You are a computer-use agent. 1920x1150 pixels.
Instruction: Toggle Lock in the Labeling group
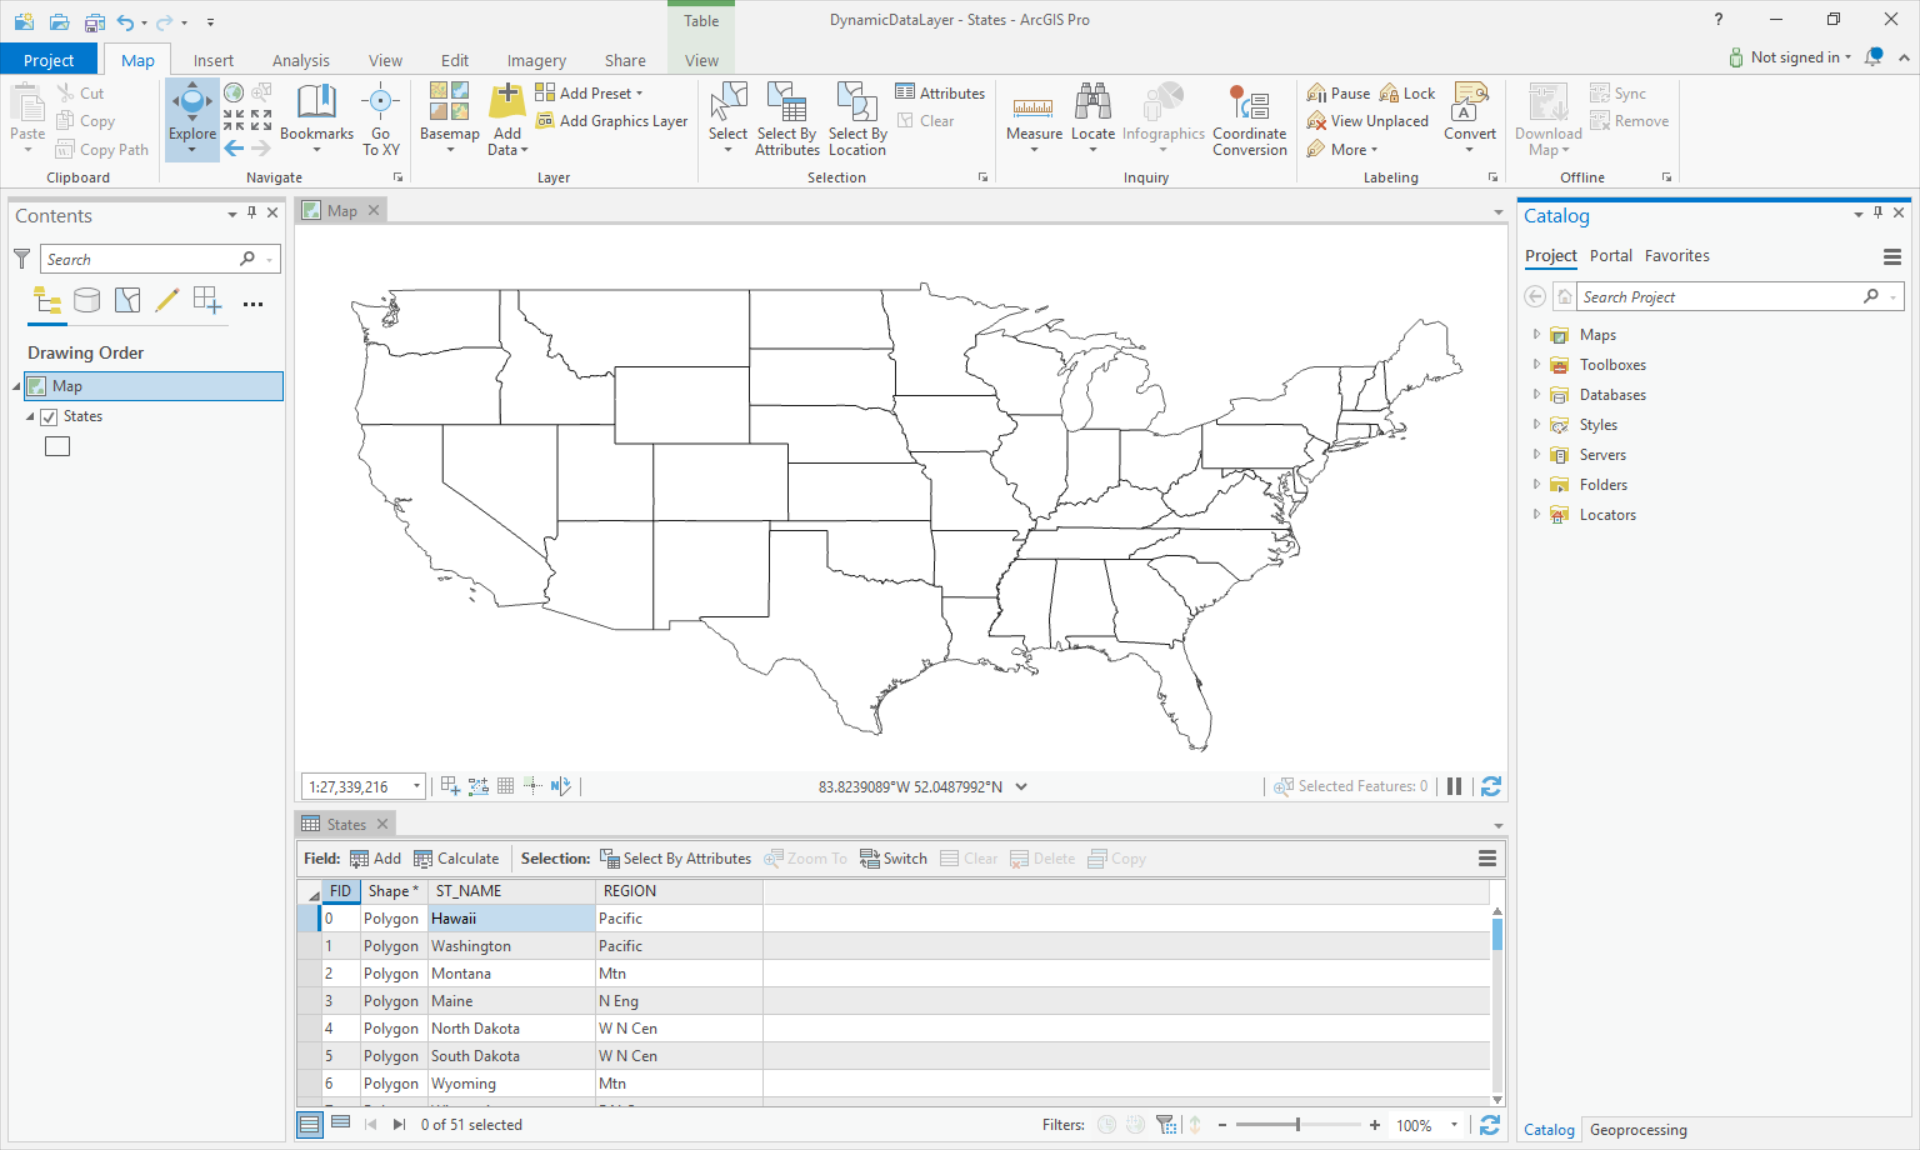1407,92
